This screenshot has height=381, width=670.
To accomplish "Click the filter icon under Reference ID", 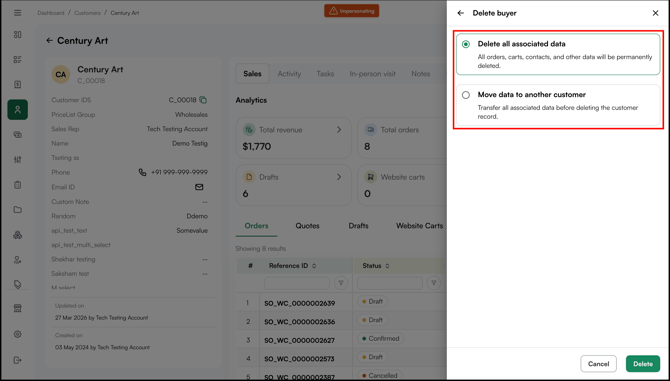I will click(x=341, y=283).
